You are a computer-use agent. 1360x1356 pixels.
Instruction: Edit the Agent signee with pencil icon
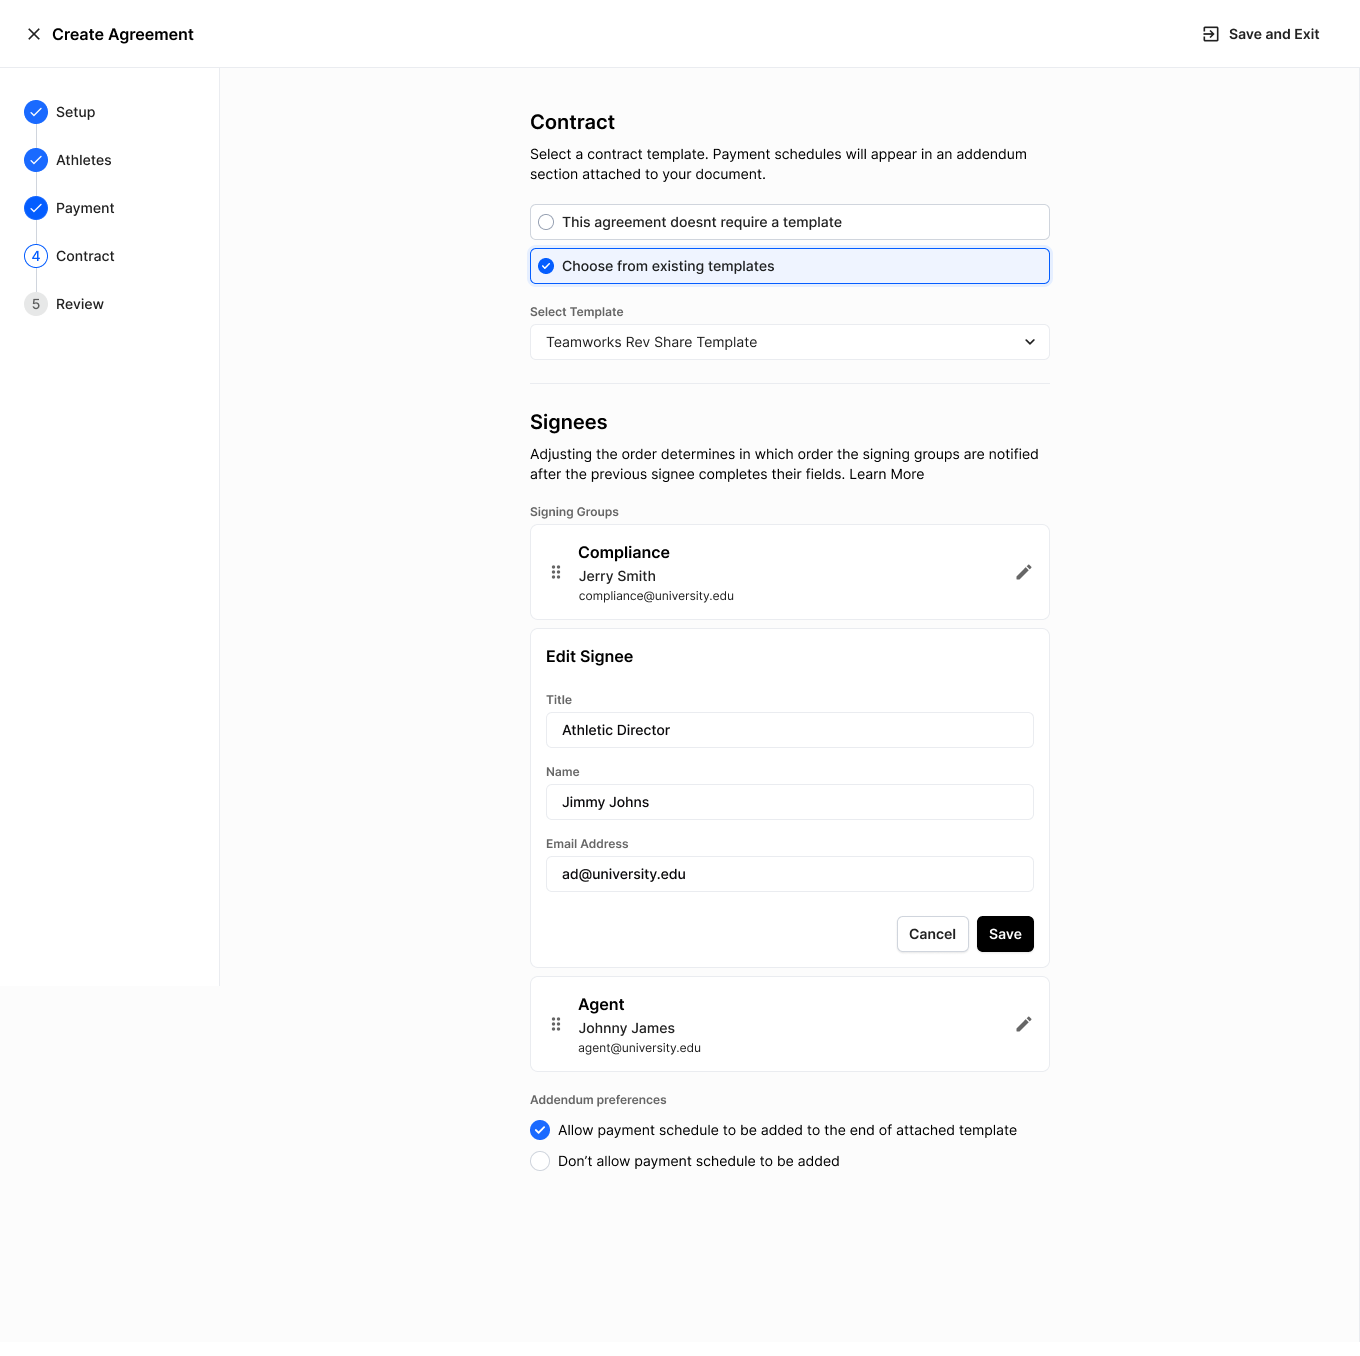coord(1023,1024)
